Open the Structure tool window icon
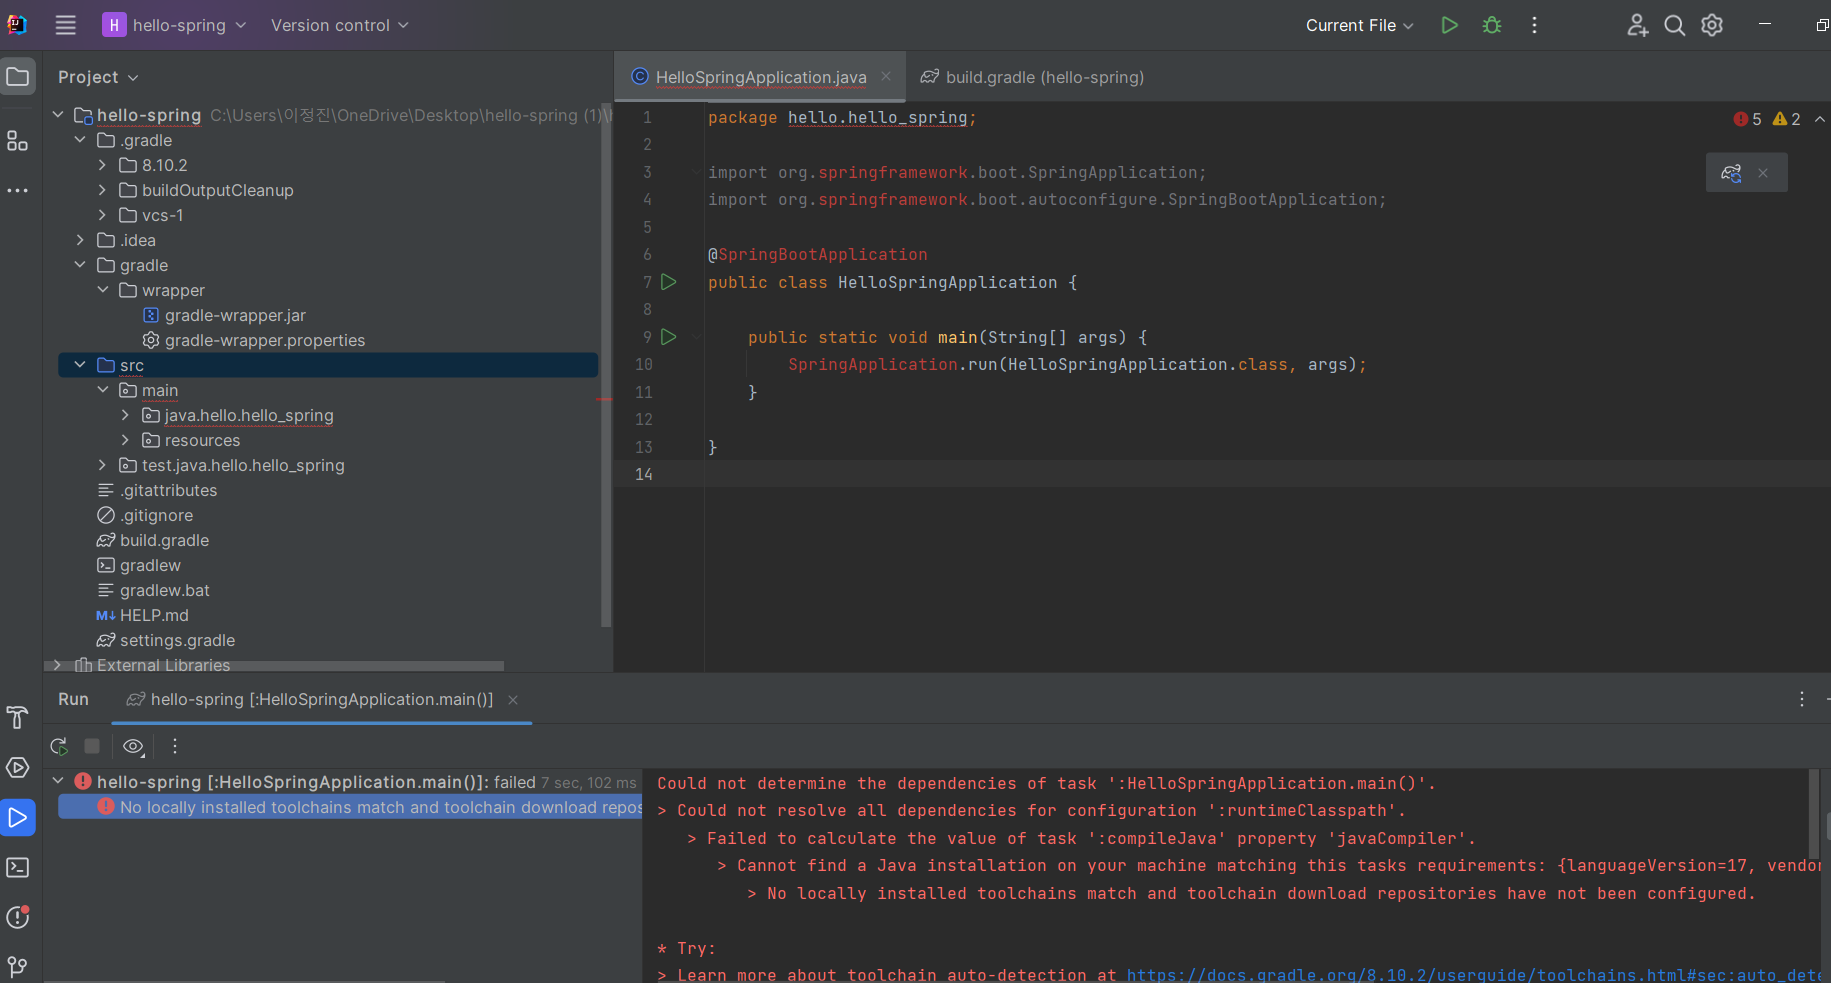Viewport: 1831px width, 983px height. [x=18, y=141]
